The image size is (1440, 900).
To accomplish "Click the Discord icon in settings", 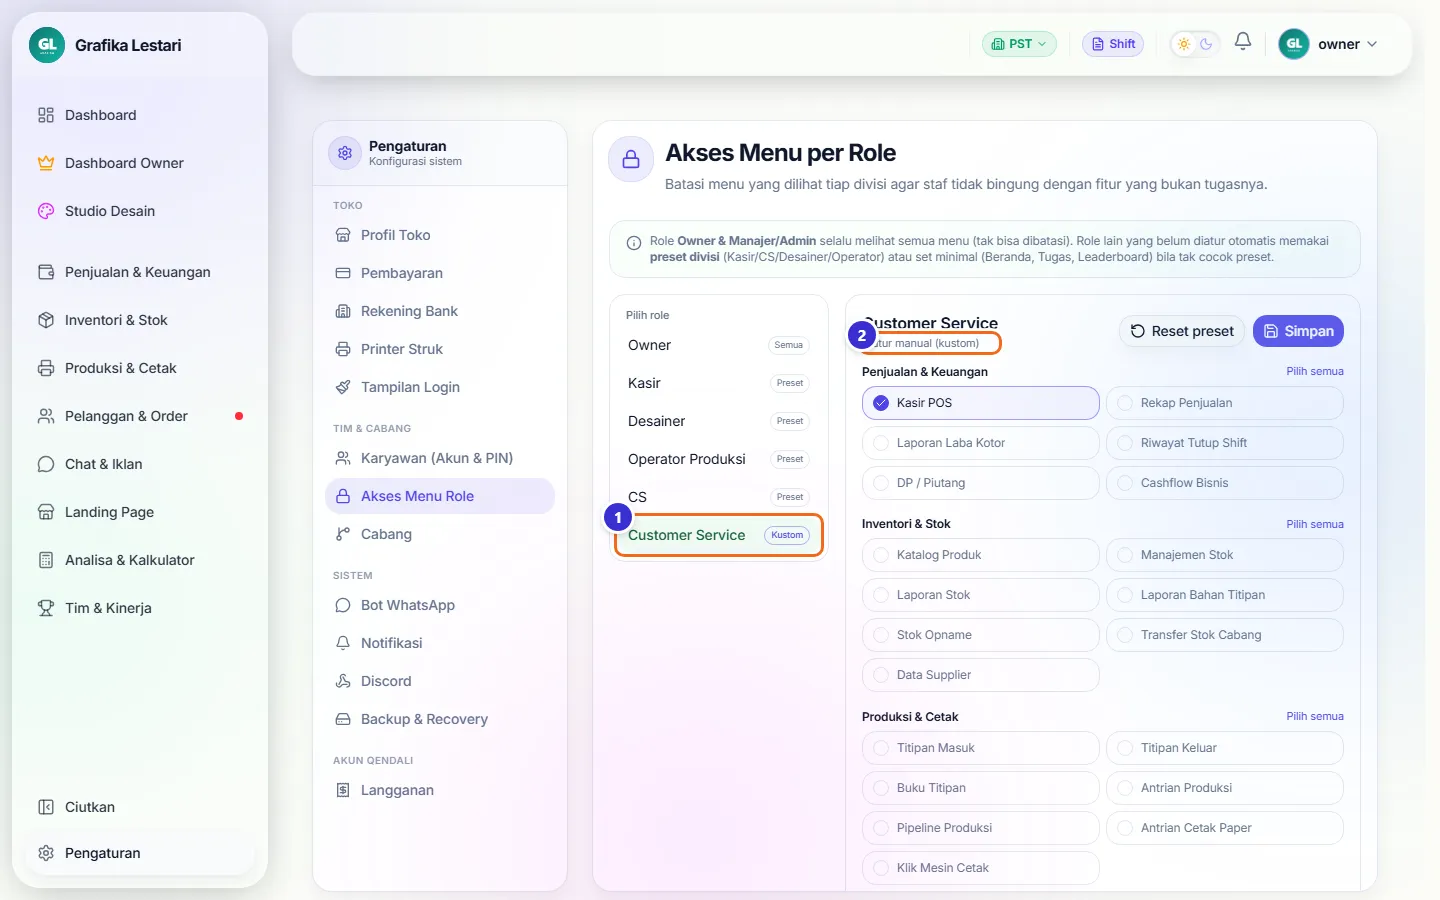I will pos(343,681).
